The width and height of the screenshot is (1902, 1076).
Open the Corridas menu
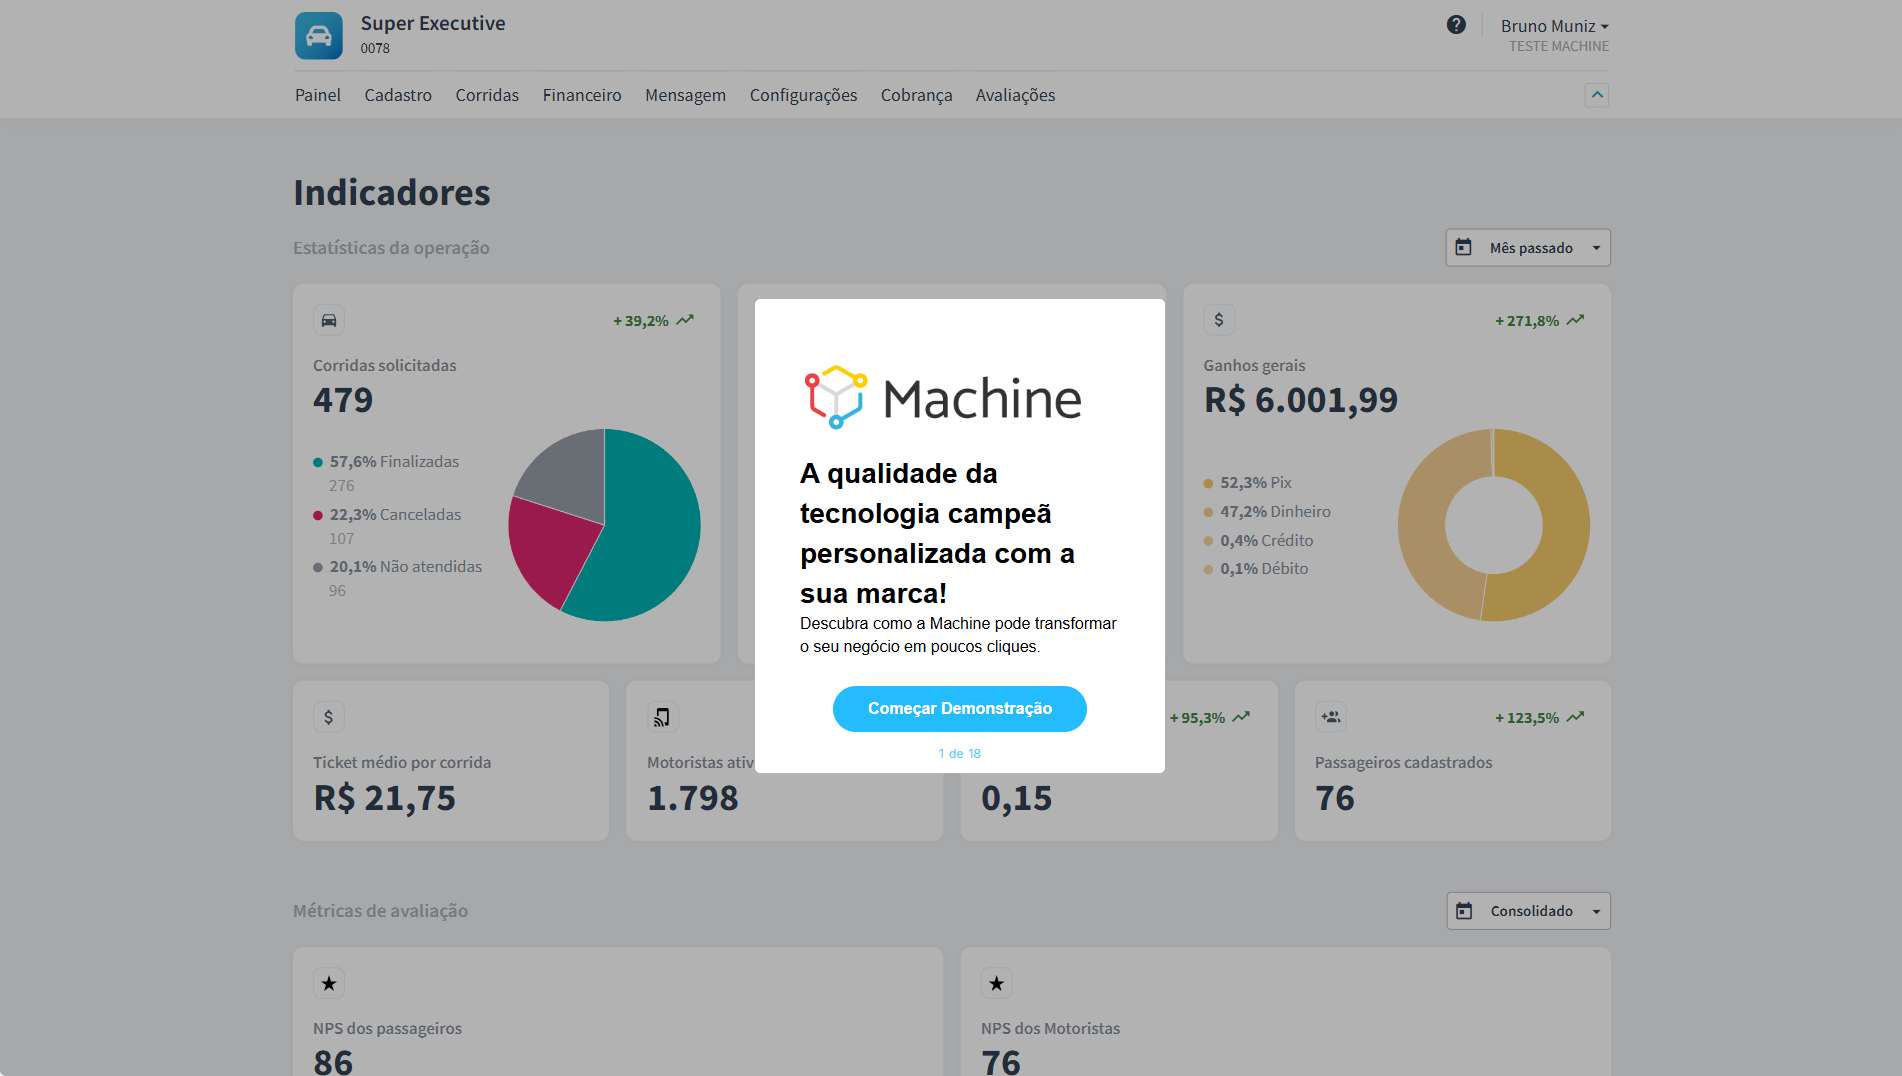(x=487, y=95)
